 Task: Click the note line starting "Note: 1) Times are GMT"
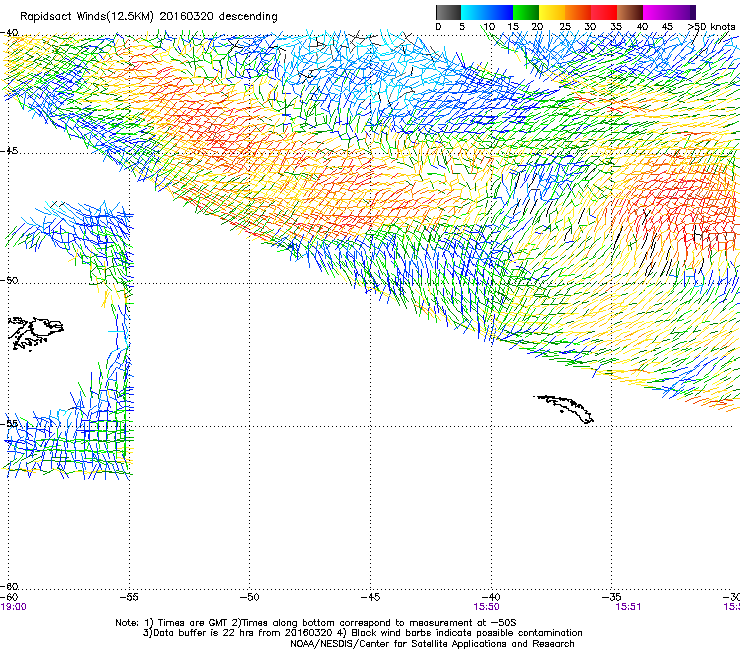tap(316, 623)
